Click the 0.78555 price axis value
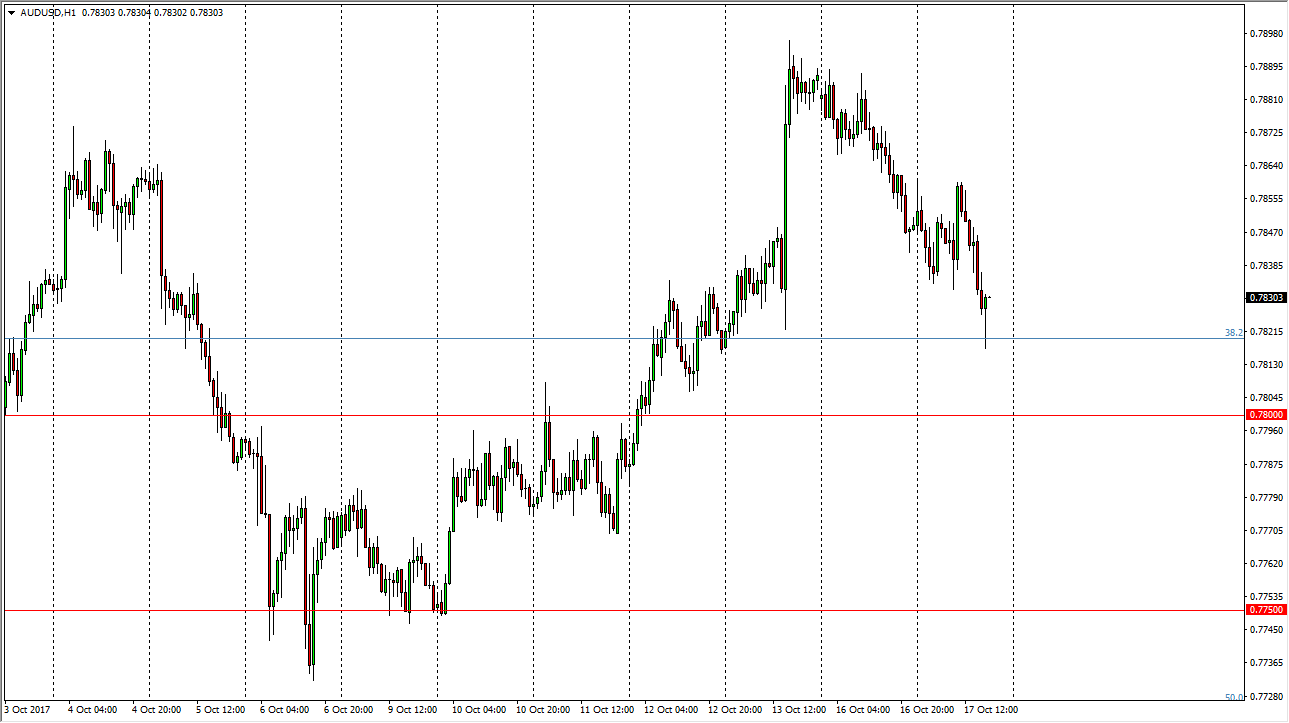Viewport: 1289px width, 723px height. tap(1266, 199)
